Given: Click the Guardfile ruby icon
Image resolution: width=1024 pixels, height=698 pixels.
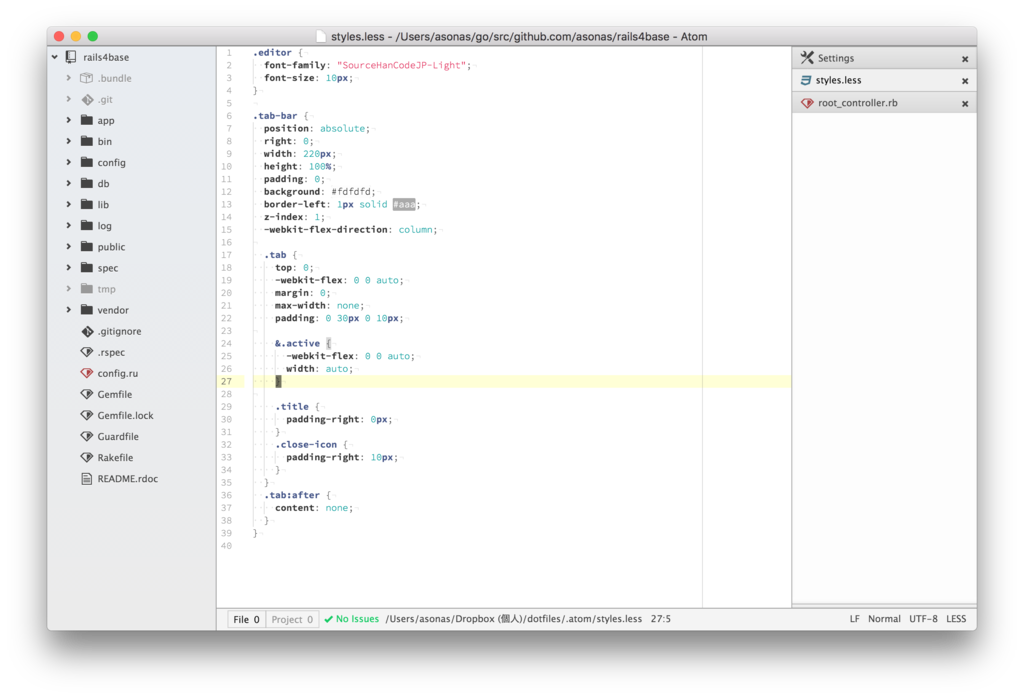Looking at the screenshot, I should 87,436.
